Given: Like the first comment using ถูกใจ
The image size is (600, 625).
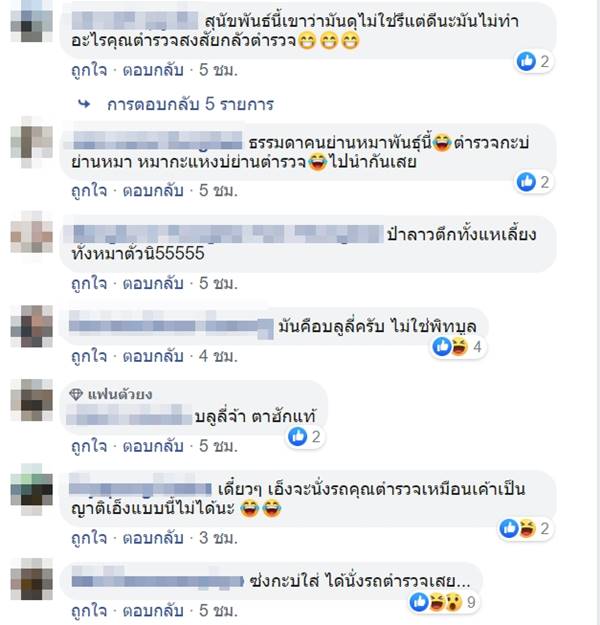Looking at the screenshot, I should click(x=89, y=70).
